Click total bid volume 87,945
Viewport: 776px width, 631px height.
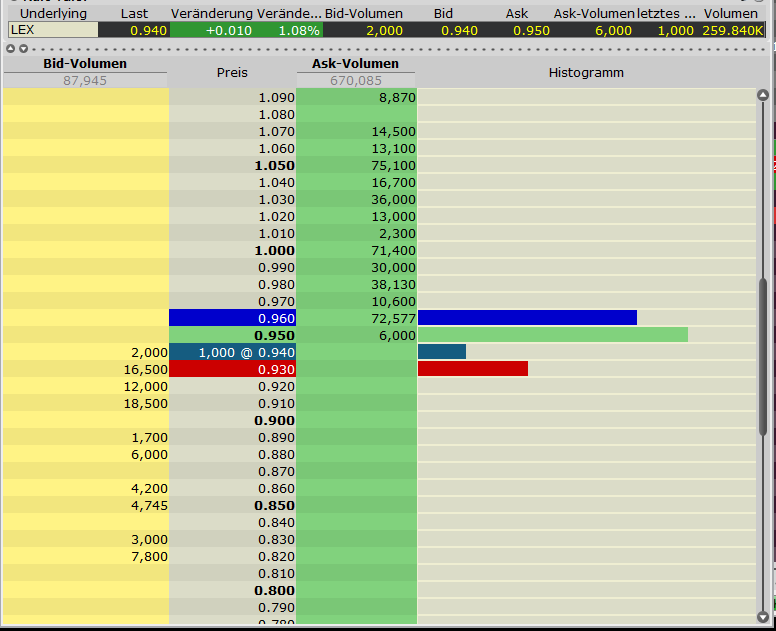click(85, 81)
